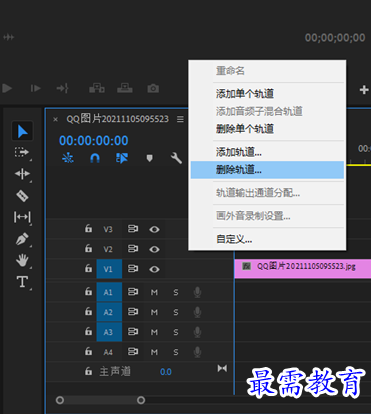Close the QQ图片20211105095523 sequence tab
The width and height of the screenshot is (371, 414).
click(x=55, y=119)
